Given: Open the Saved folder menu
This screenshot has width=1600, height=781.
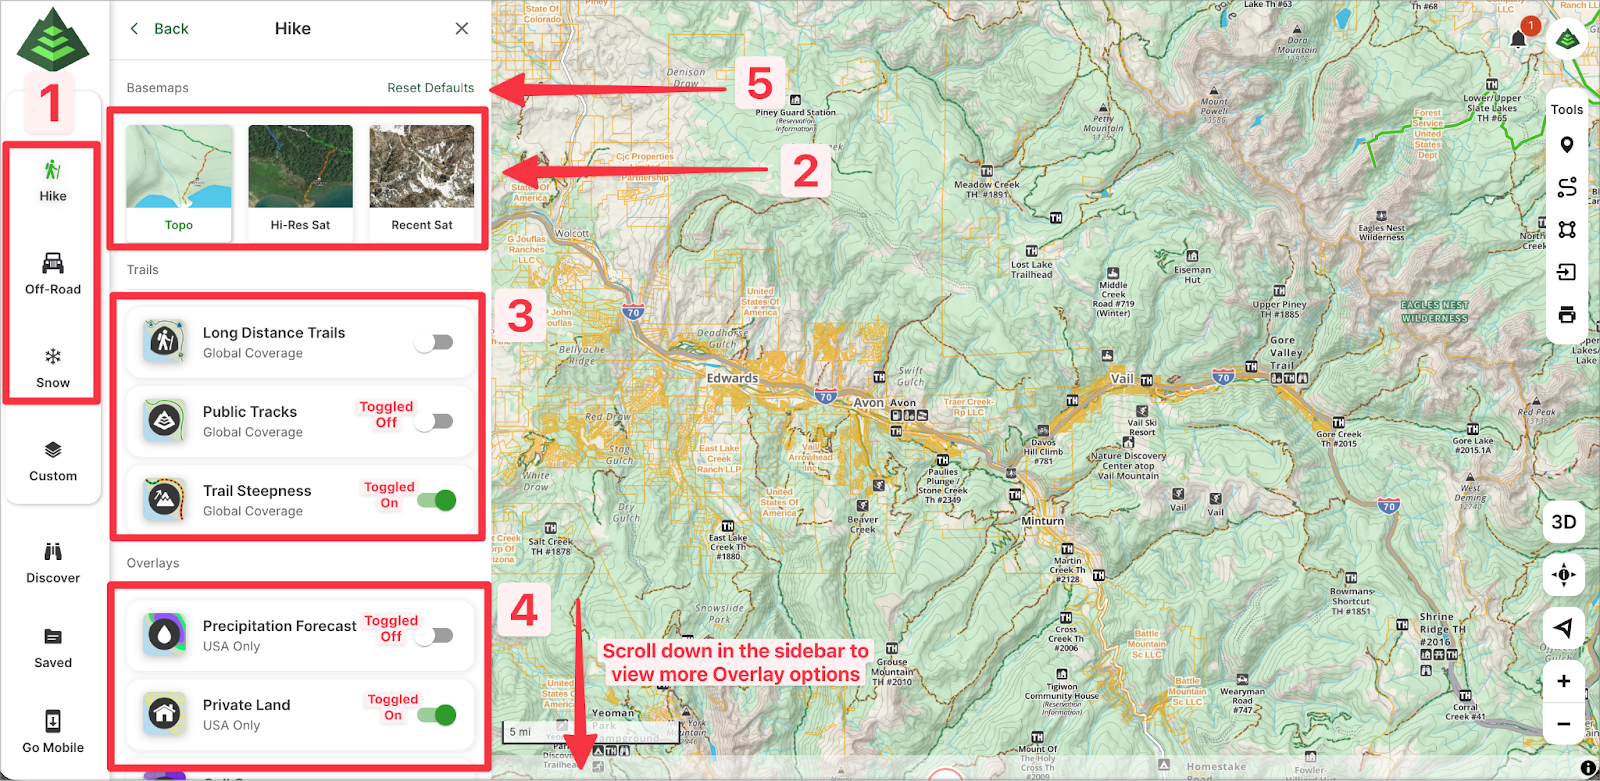Looking at the screenshot, I should 52,637.
